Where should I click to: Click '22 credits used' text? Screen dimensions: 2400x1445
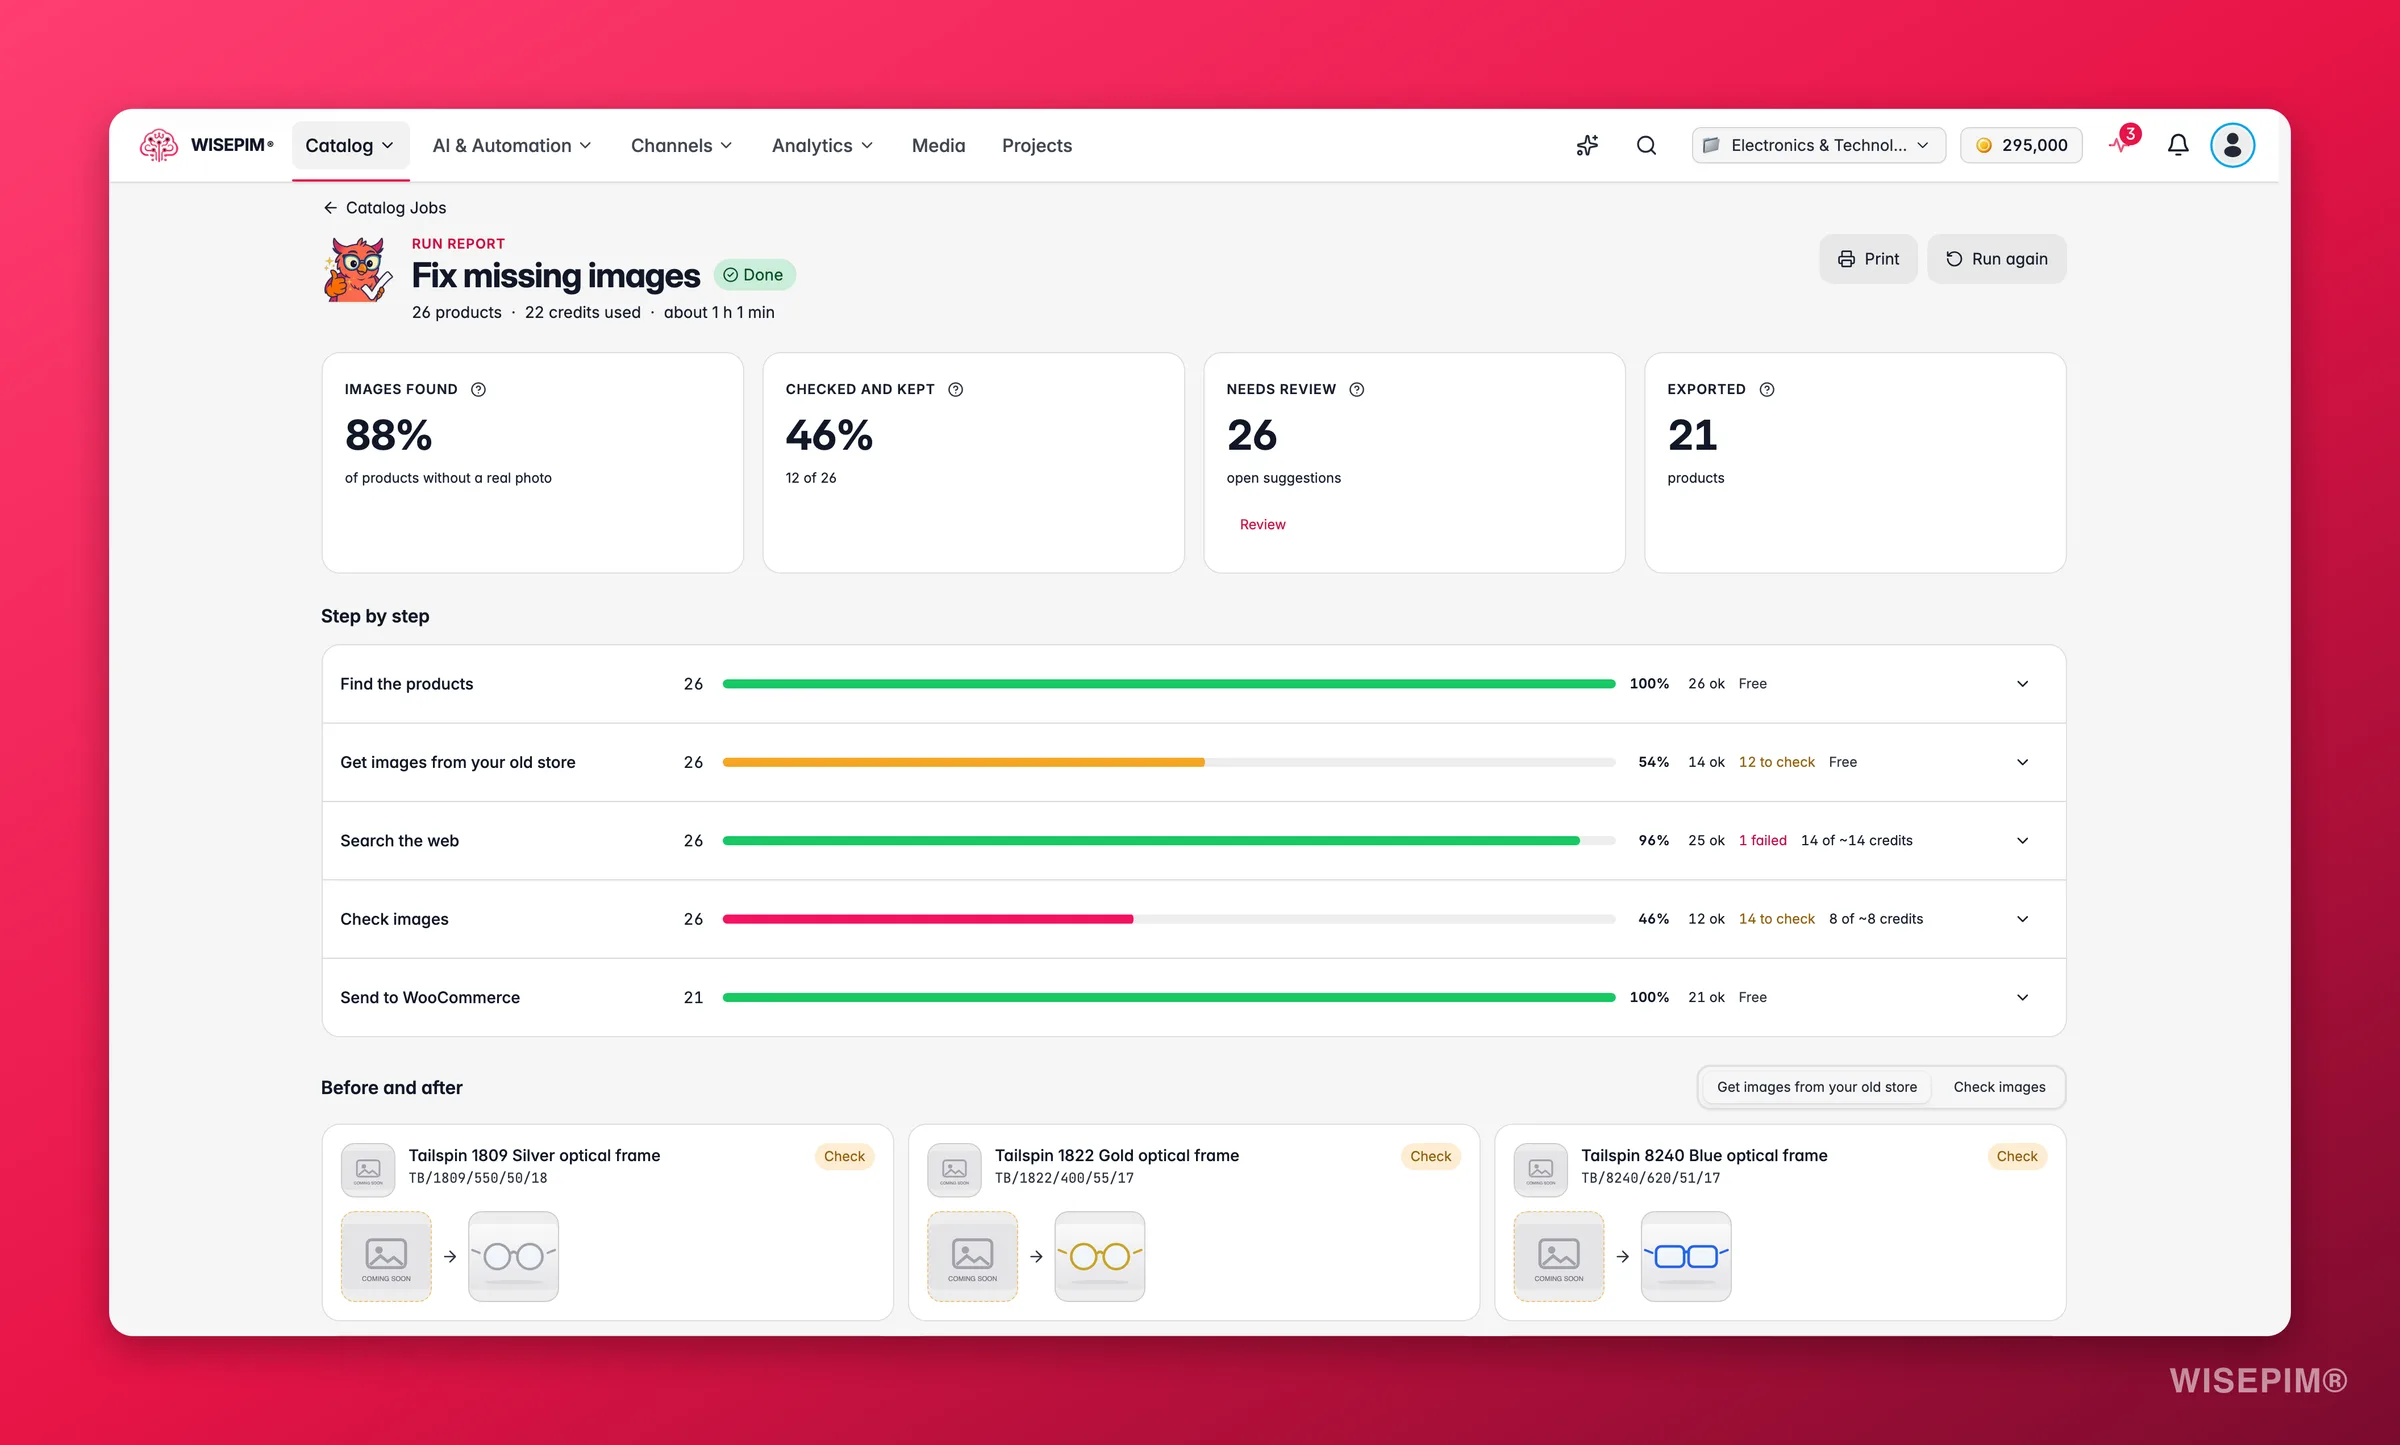point(582,313)
